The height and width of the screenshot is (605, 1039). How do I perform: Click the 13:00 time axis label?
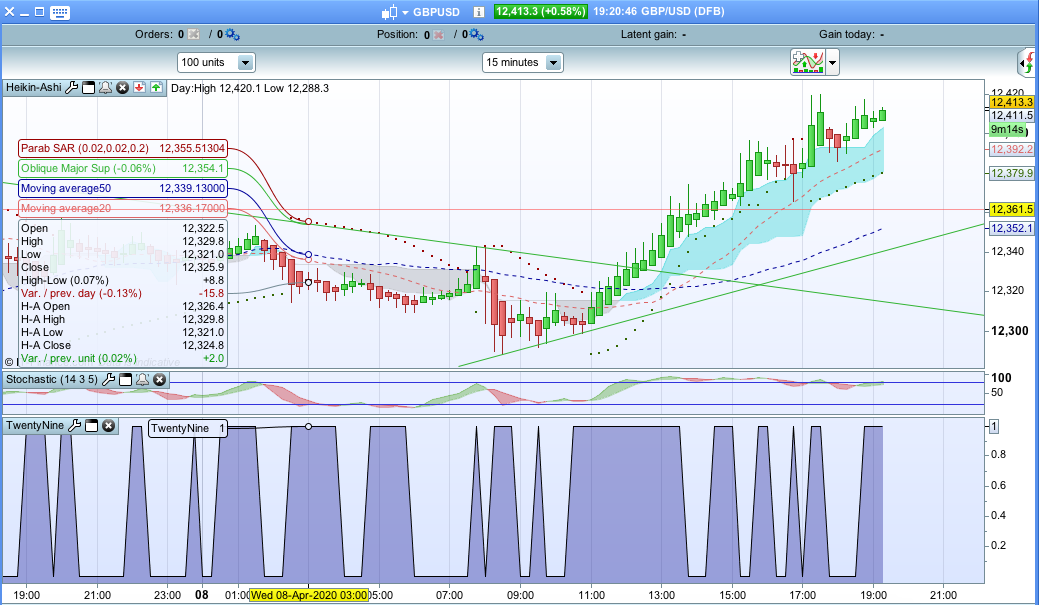pos(661,595)
